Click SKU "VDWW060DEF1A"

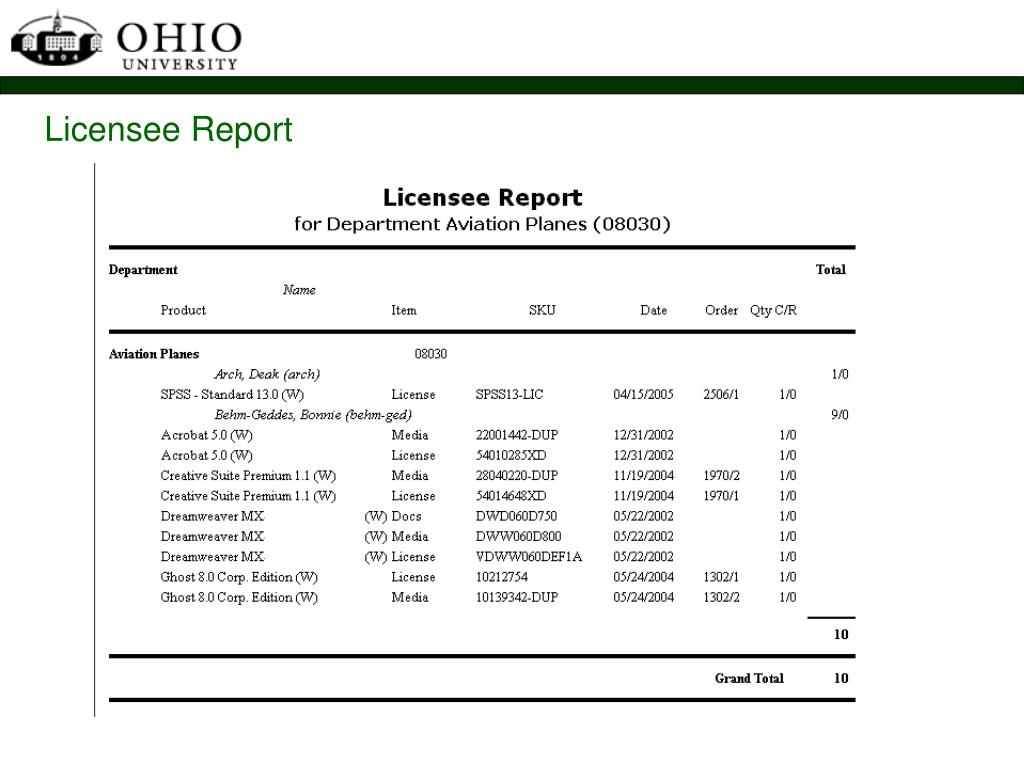pyautogui.click(x=528, y=556)
